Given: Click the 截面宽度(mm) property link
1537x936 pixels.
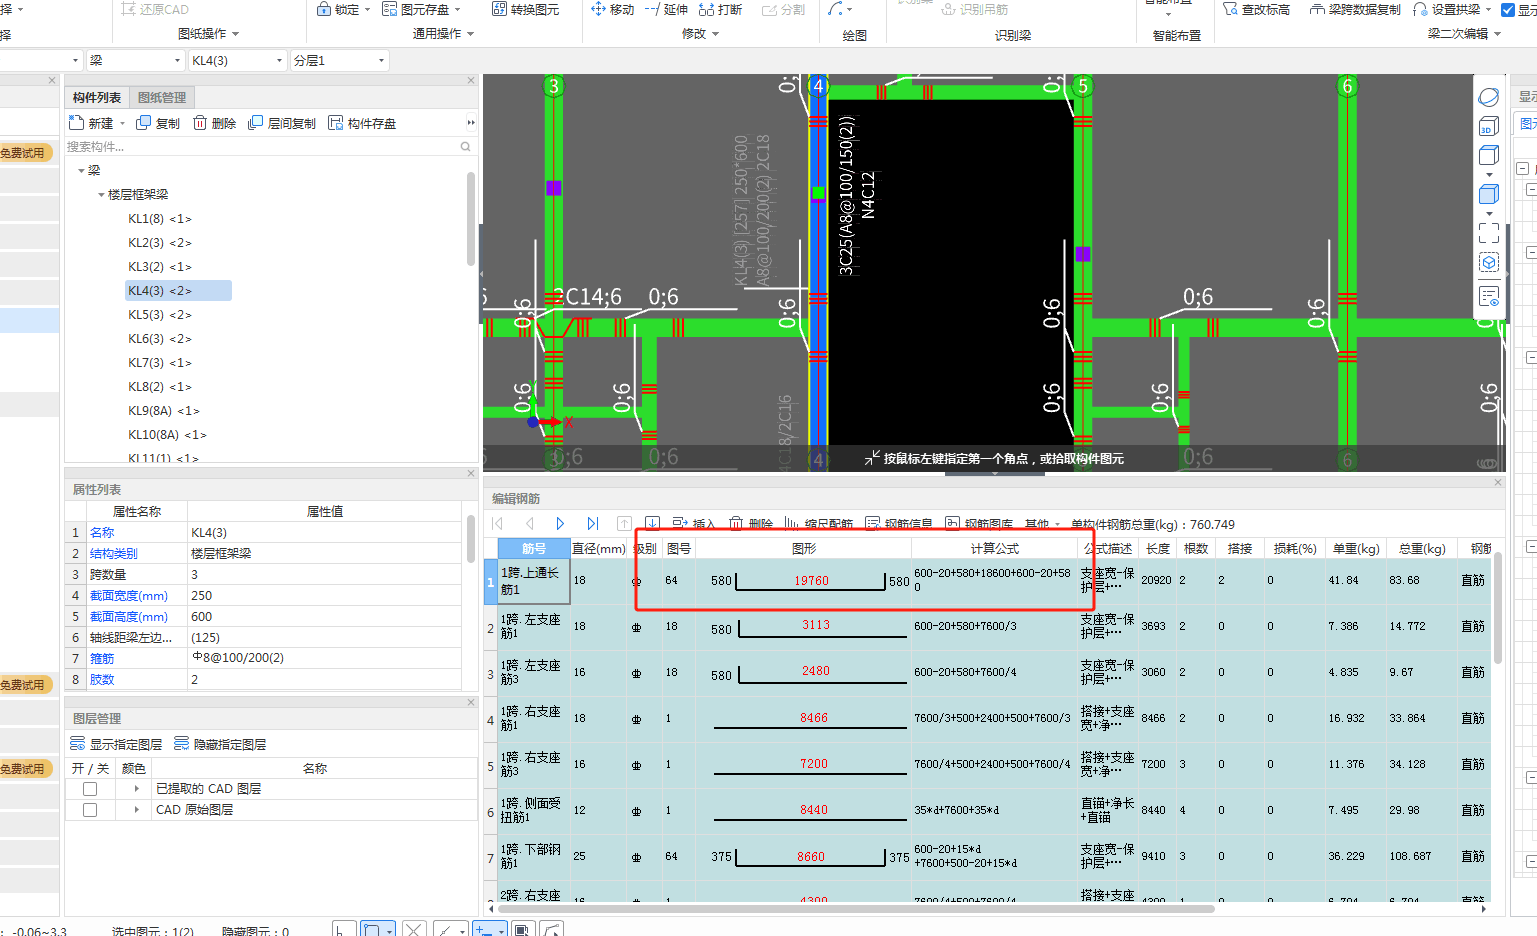Looking at the screenshot, I should click(129, 596).
